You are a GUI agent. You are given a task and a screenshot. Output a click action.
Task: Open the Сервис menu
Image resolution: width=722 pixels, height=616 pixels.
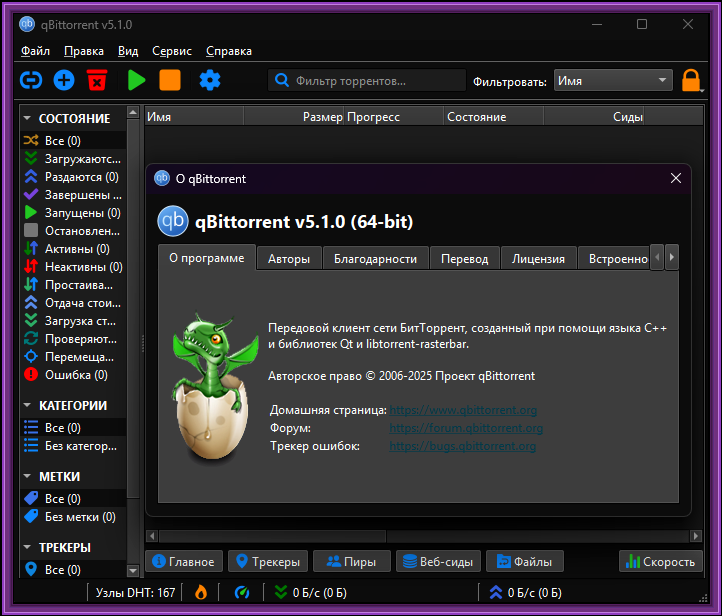click(172, 51)
